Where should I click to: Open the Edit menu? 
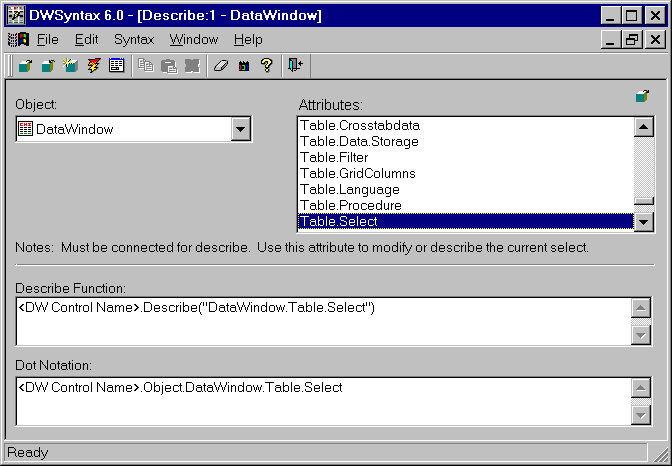87,39
